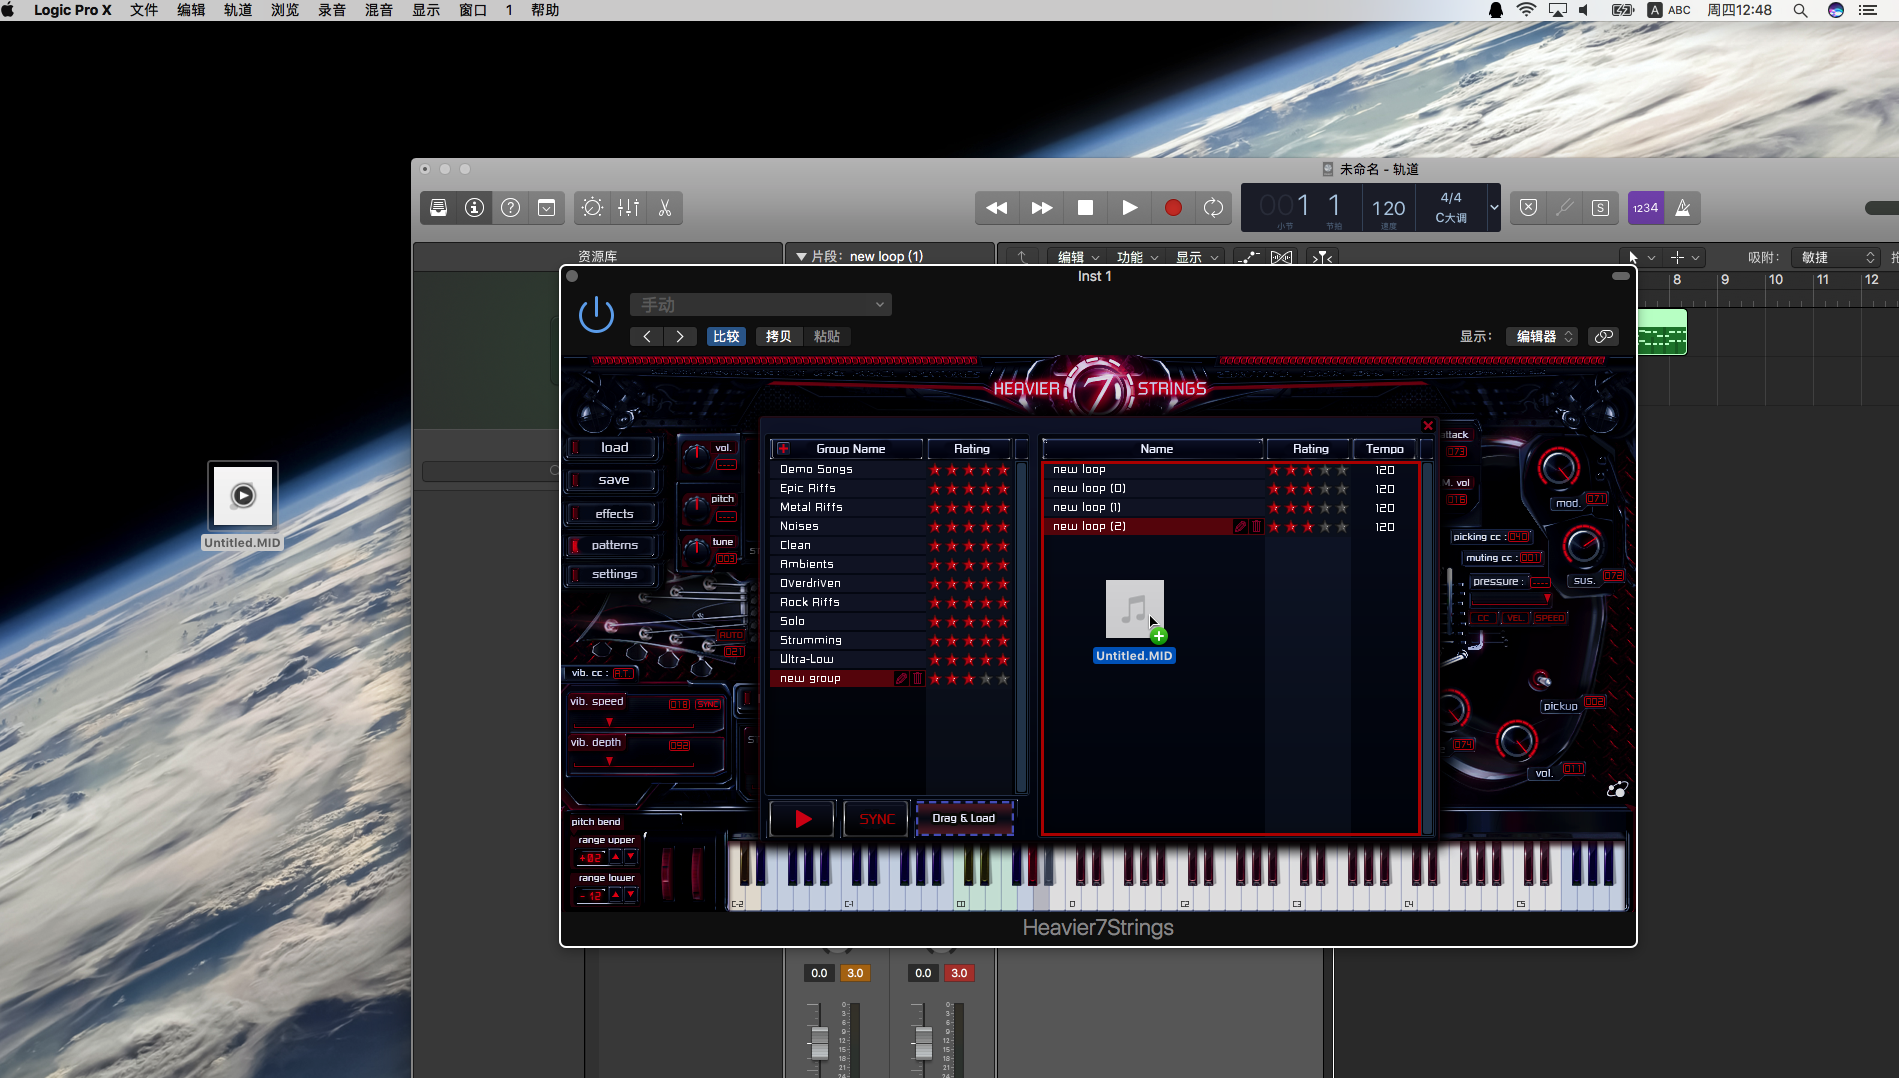Open the Library icon in Logic toolbar
The width and height of the screenshot is (1899, 1078).
tap(438, 208)
